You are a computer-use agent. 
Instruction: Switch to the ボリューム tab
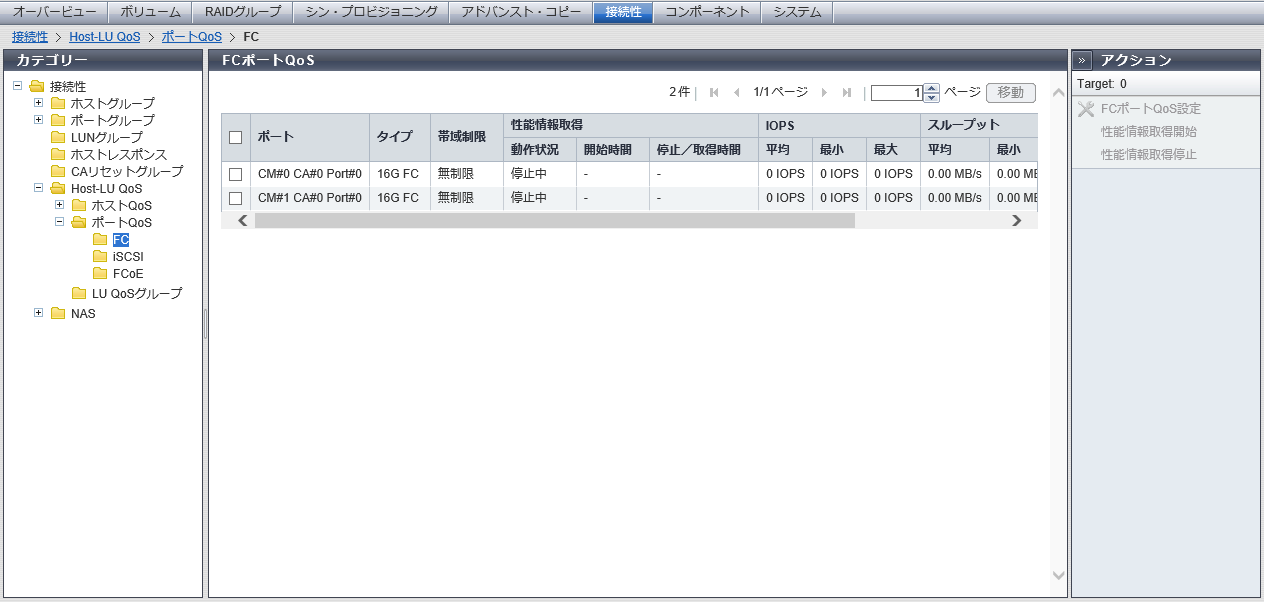coord(150,12)
